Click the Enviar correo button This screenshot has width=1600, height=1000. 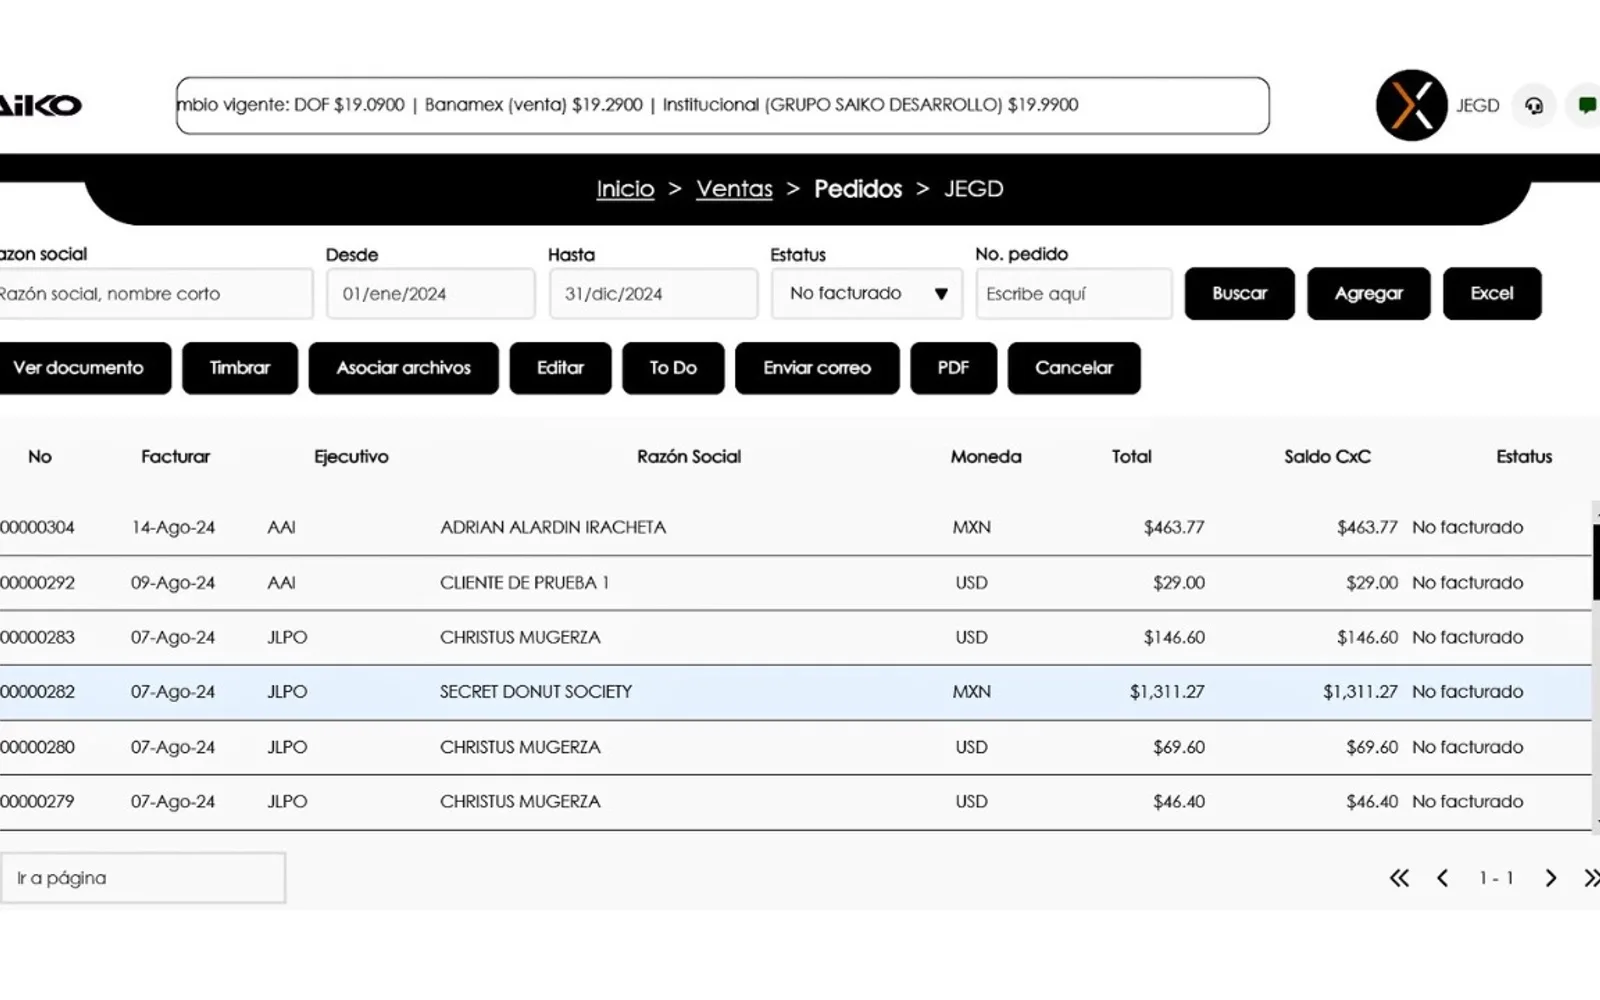[x=817, y=368]
